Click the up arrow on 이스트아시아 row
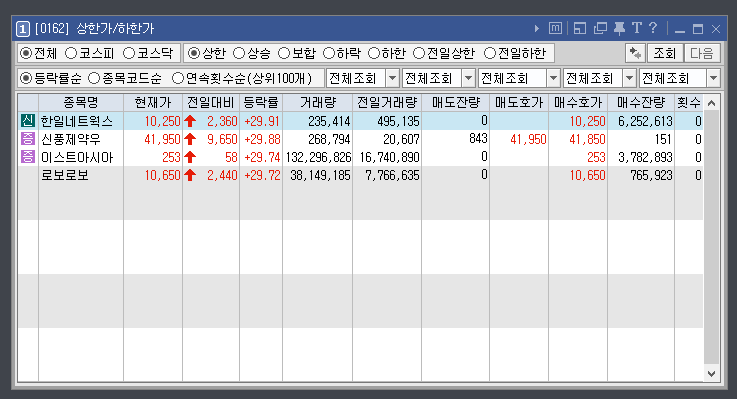 [x=190, y=157]
